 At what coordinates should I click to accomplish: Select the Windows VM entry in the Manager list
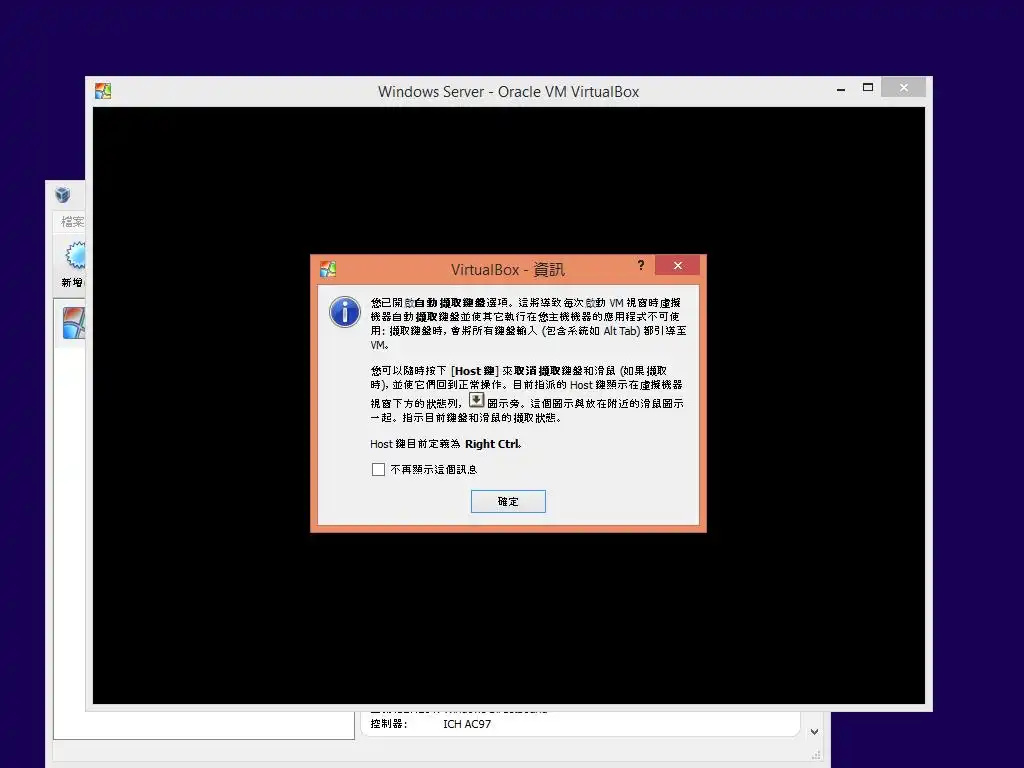[71, 323]
